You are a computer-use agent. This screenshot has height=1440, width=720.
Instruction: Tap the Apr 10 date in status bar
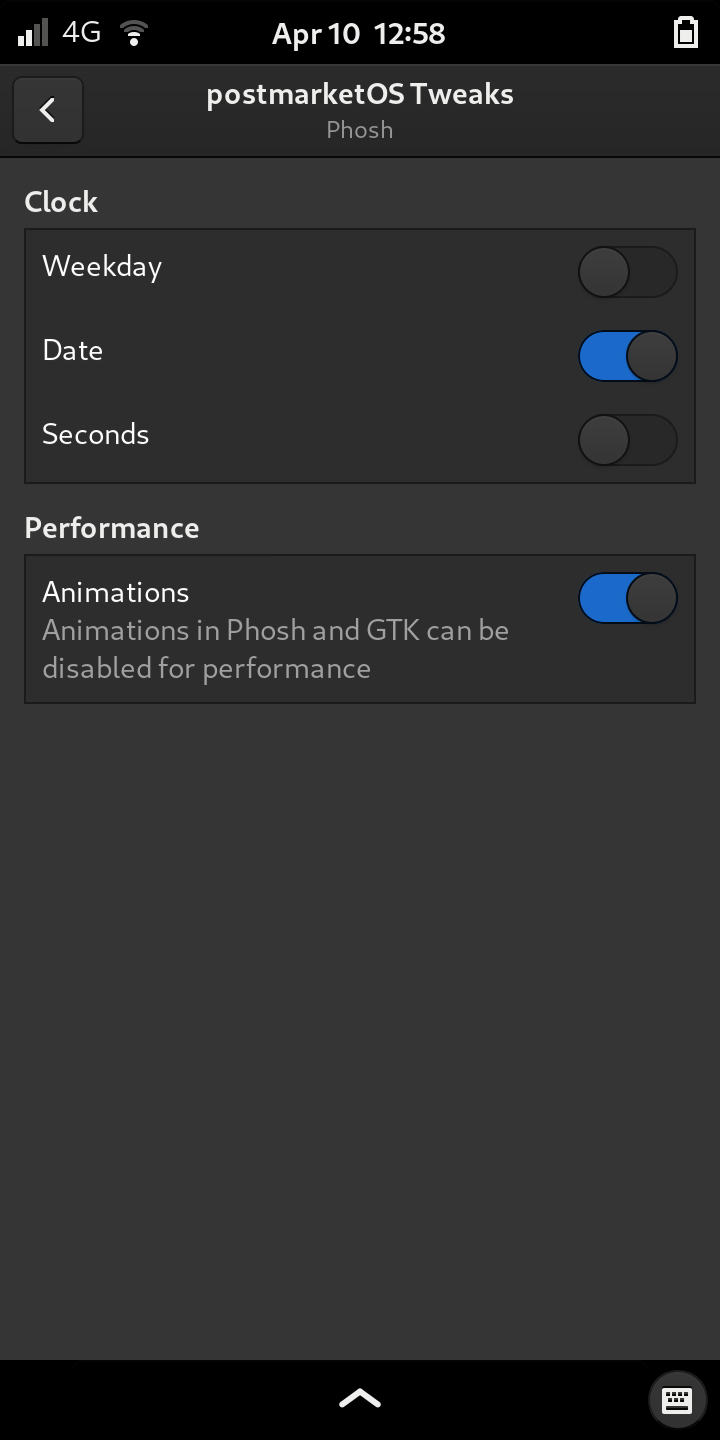312,33
